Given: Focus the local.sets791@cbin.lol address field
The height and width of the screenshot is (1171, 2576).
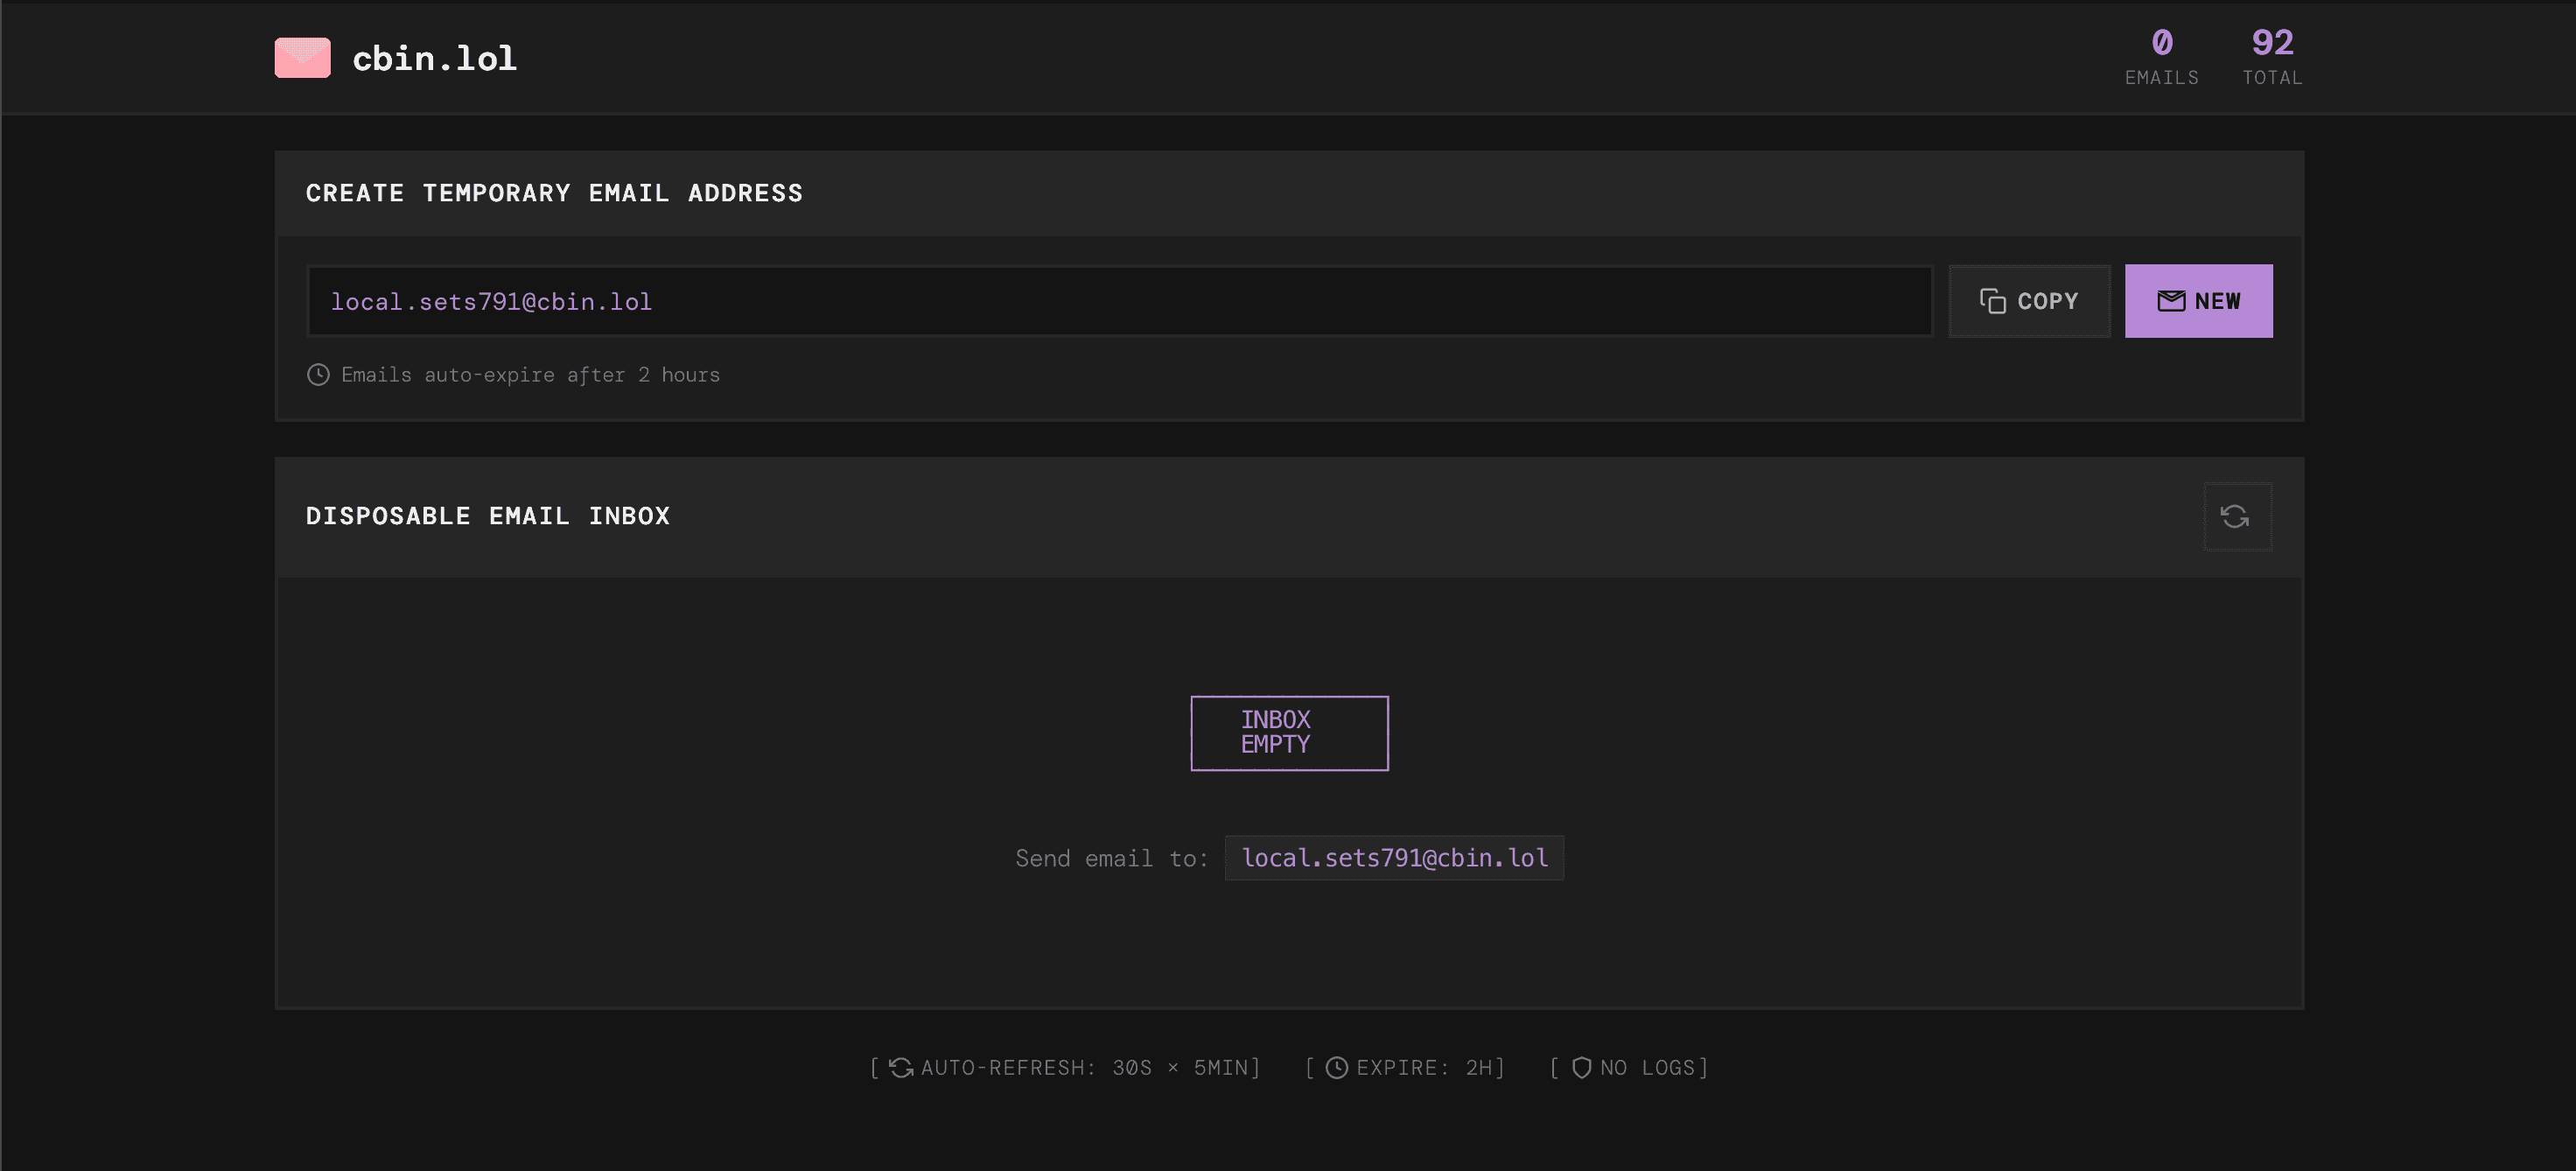Looking at the screenshot, I should point(1118,301).
